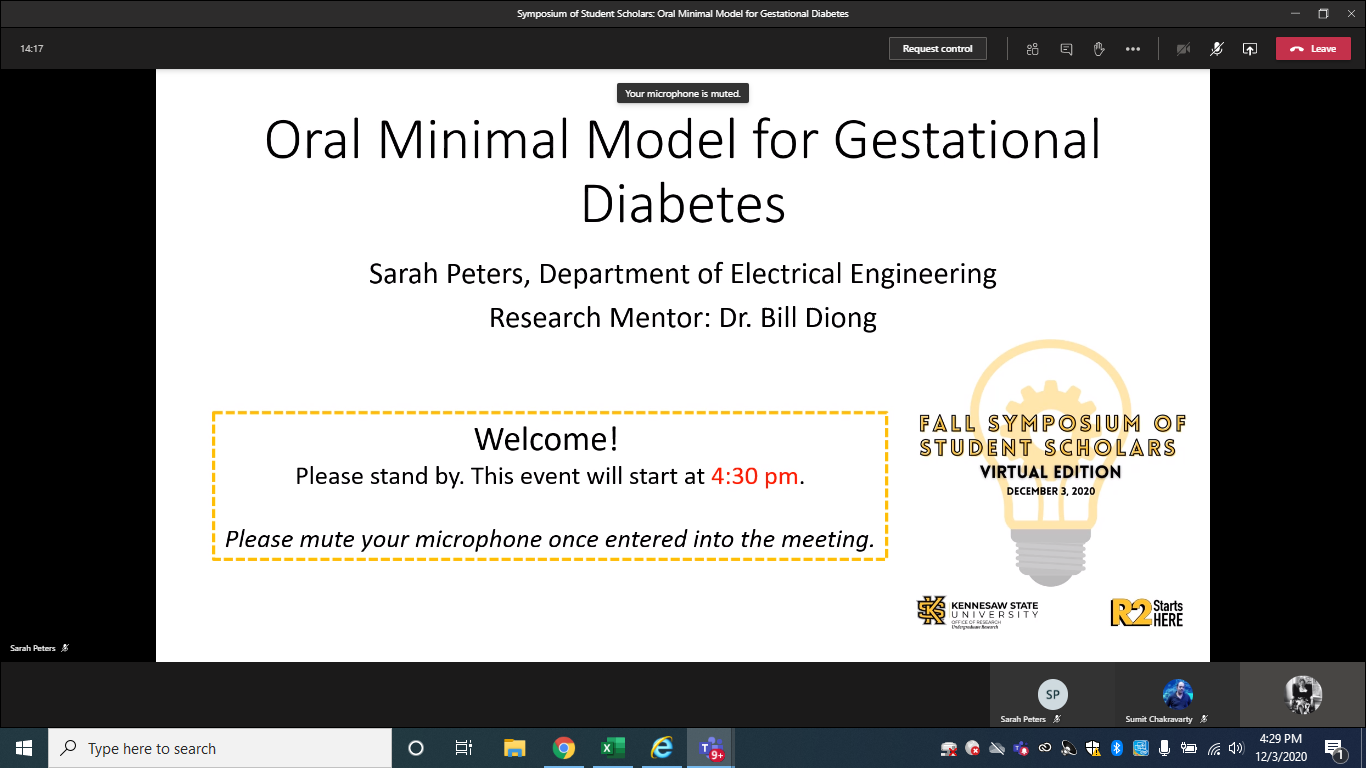Open the system volume control
Screen dimensions: 1366x768
coord(1236,748)
